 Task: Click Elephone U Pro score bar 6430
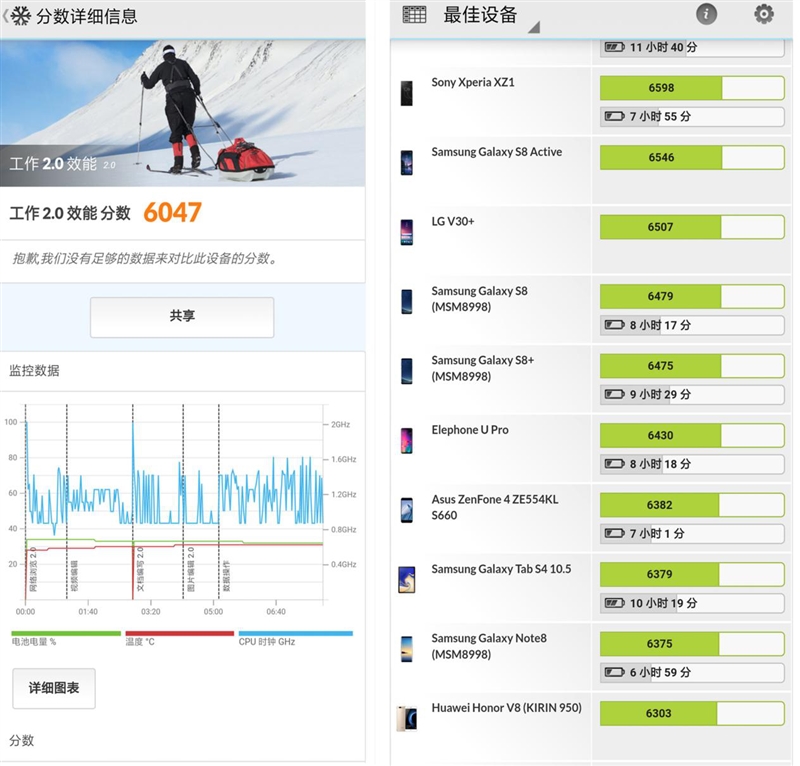click(692, 435)
